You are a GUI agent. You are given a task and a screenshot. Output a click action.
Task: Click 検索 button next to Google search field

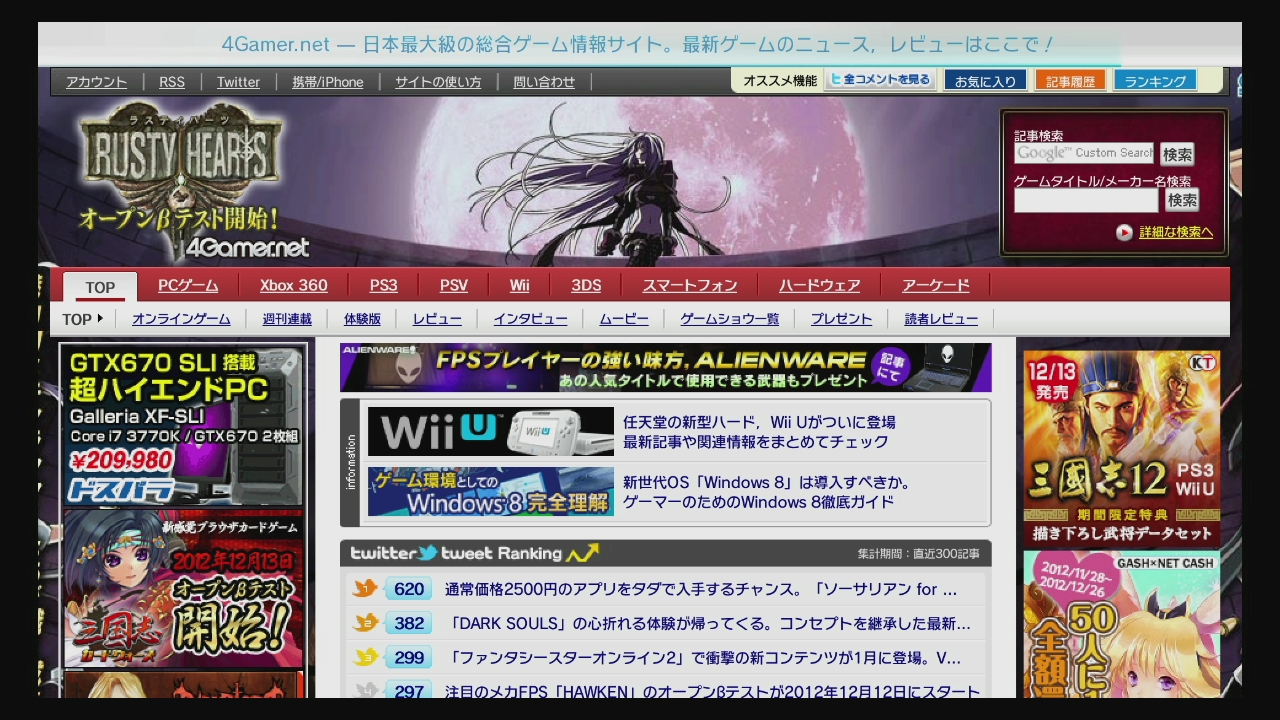tap(1177, 154)
